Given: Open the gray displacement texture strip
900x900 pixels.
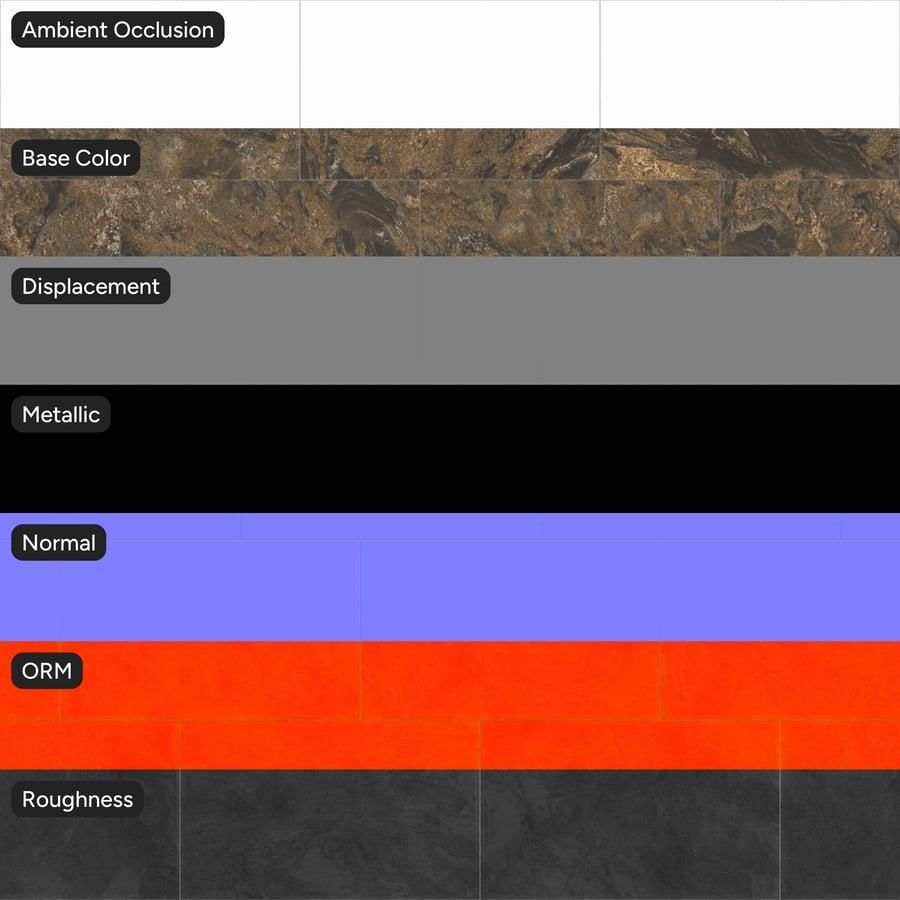Looking at the screenshot, I should coord(450,320).
